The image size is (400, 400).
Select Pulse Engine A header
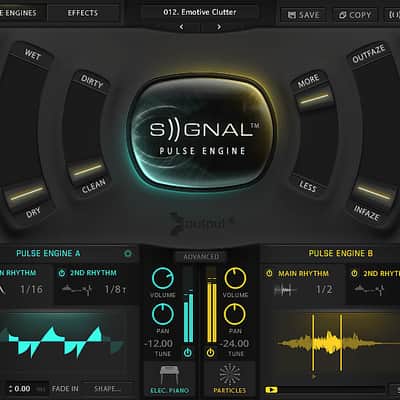click(x=48, y=253)
